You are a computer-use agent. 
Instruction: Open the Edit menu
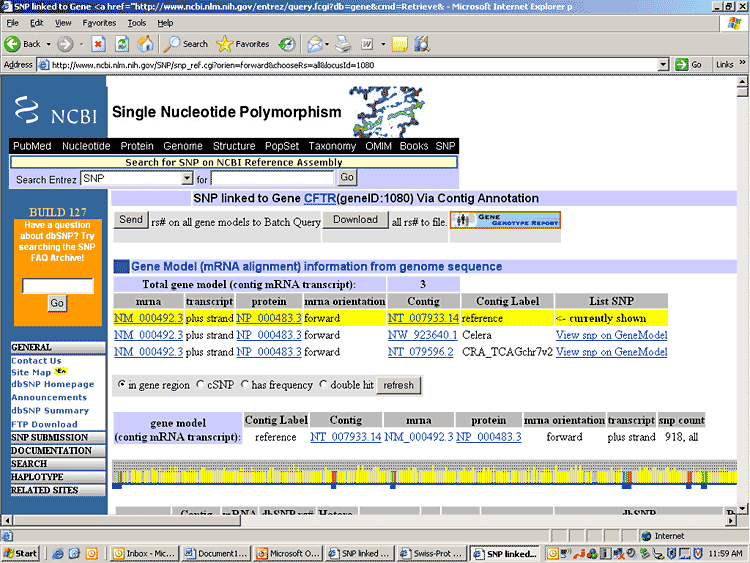(x=36, y=23)
